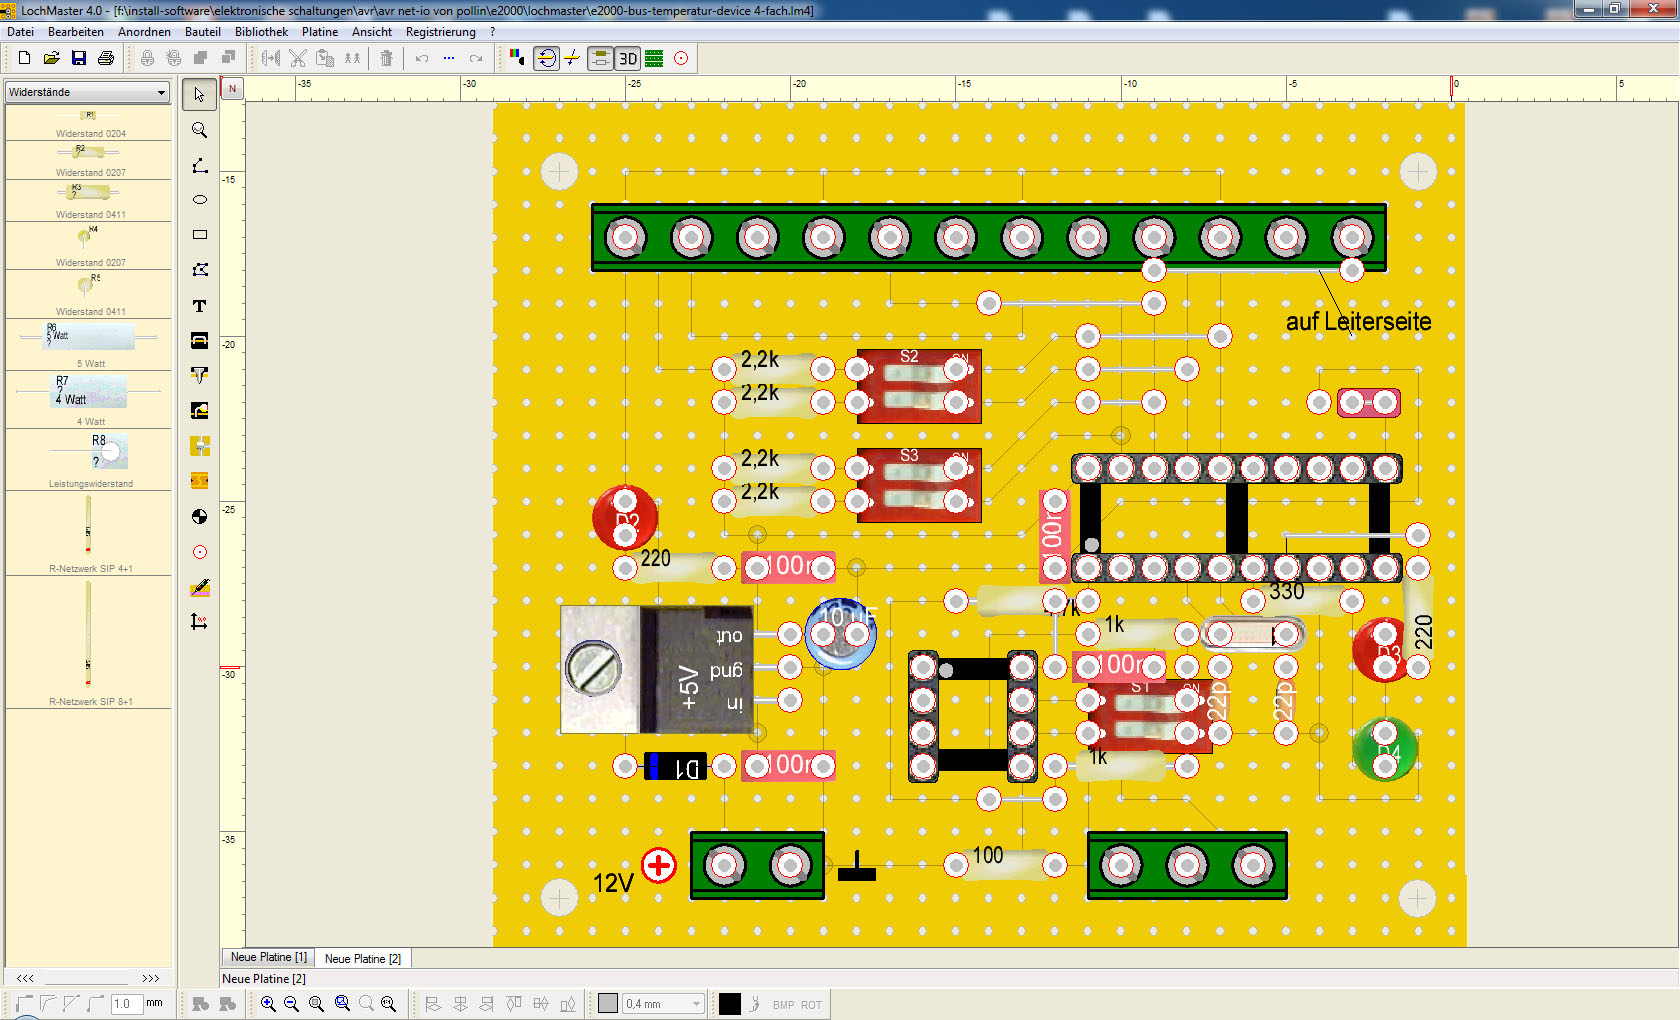Activate the measure dimension tool

tap(200, 622)
